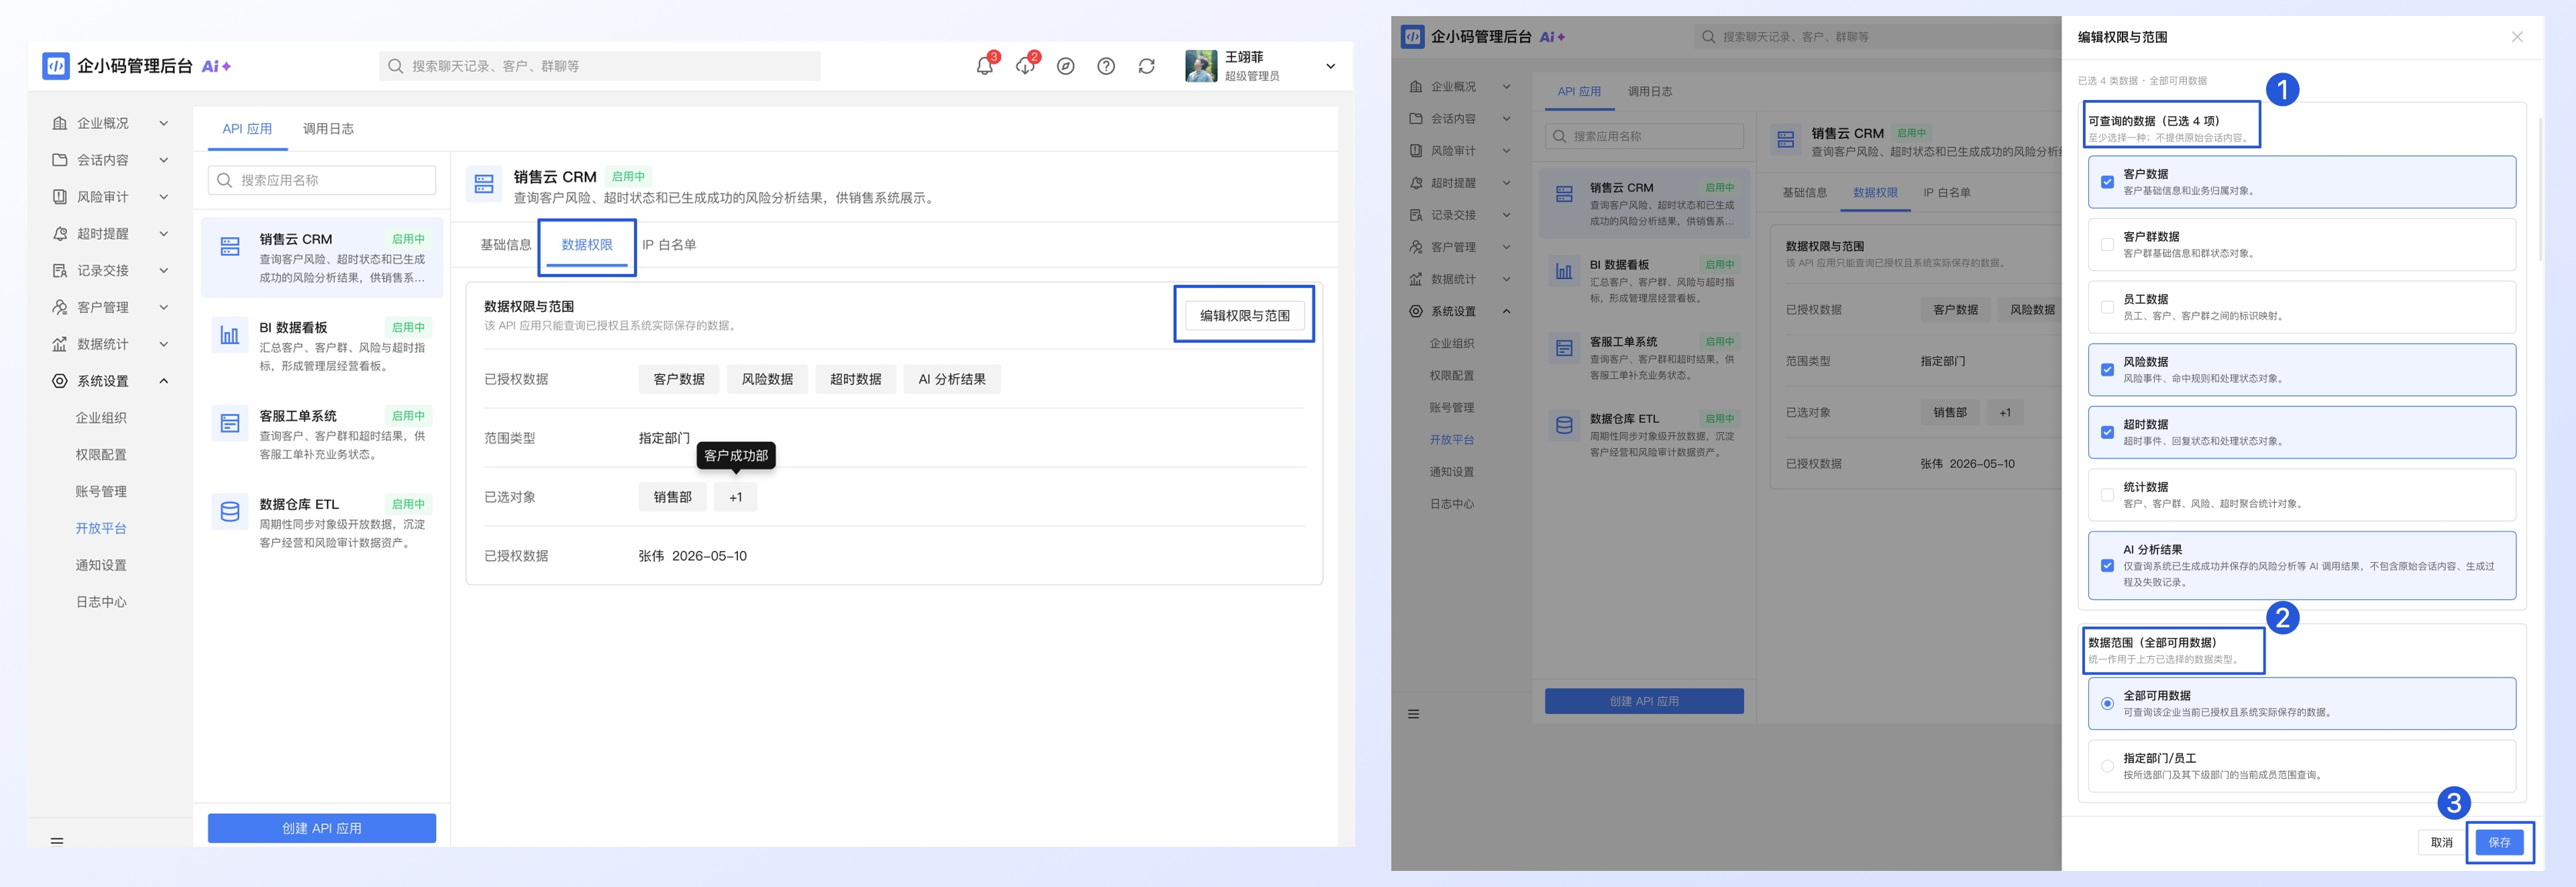
Task: Uncheck the 客户数据 checkbox
Action: click(x=2107, y=182)
